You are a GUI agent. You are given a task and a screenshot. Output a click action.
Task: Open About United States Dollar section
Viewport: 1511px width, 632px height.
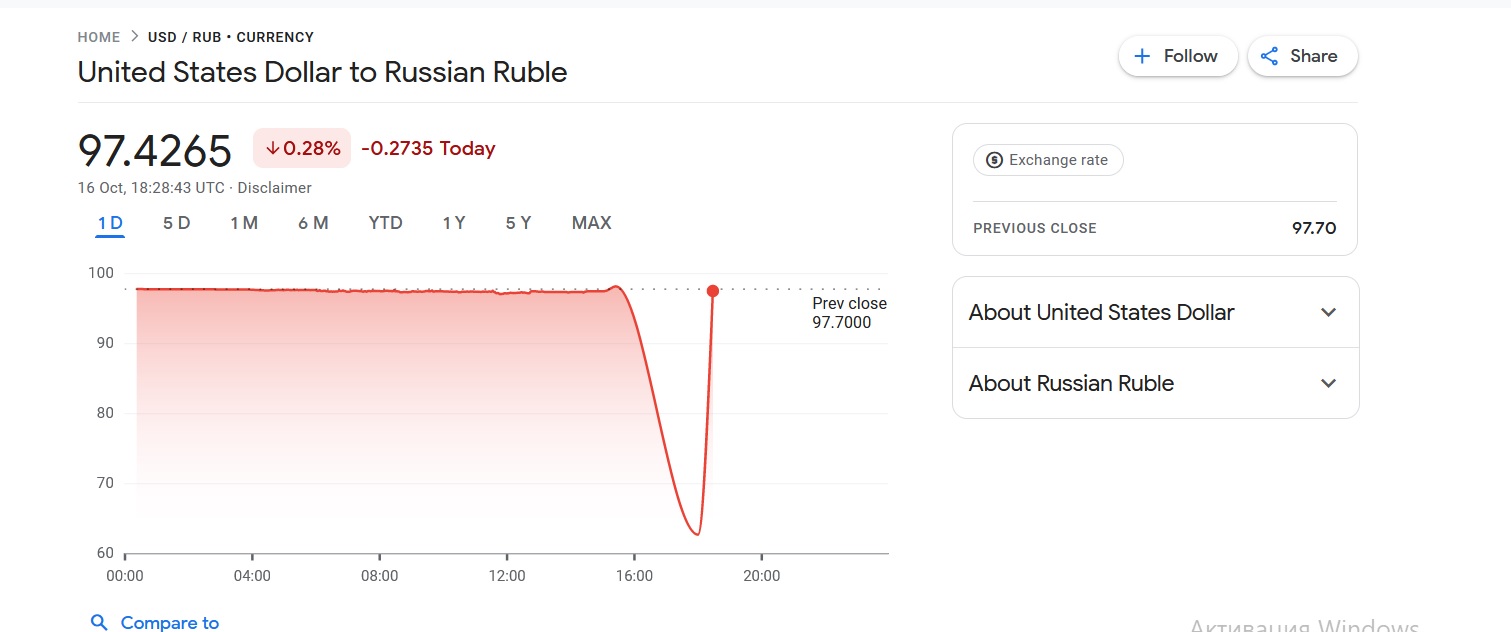point(1155,312)
